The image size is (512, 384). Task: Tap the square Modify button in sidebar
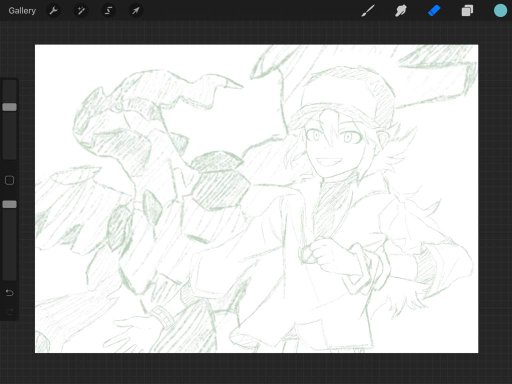click(x=9, y=180)
